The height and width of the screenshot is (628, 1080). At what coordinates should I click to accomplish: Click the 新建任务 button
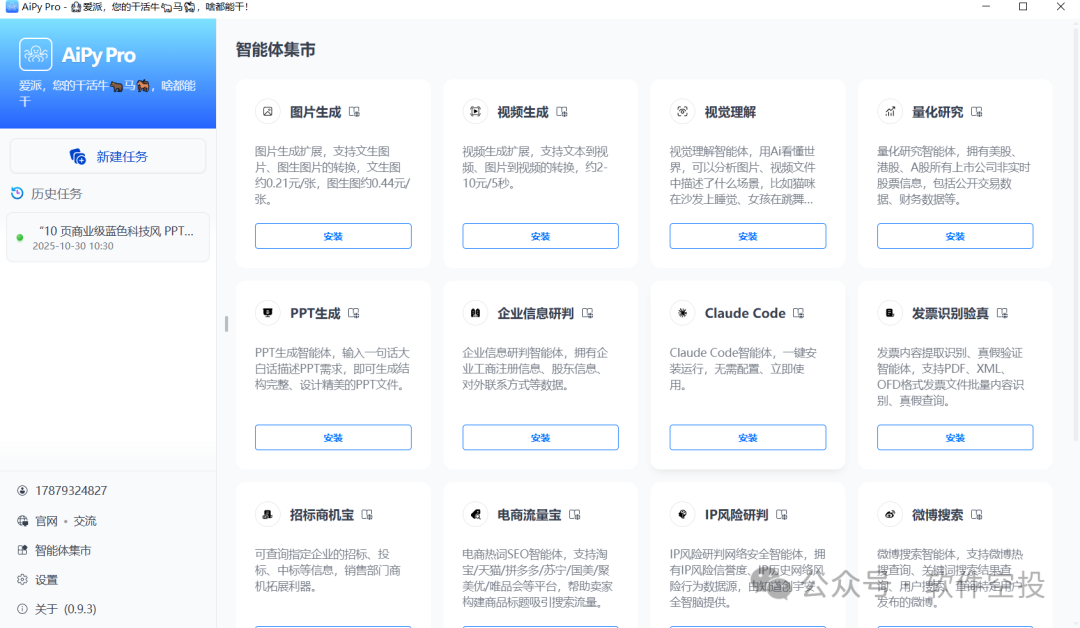pos(107,155)
